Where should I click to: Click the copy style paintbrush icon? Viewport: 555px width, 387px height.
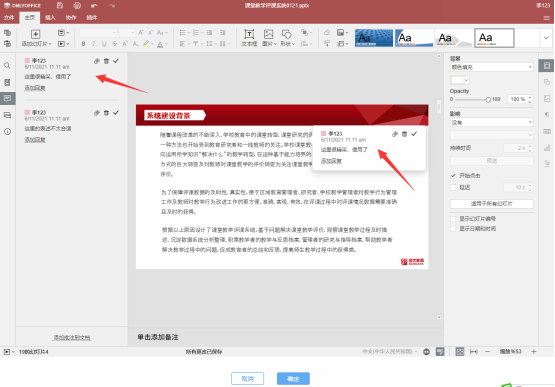coord(327,44)
